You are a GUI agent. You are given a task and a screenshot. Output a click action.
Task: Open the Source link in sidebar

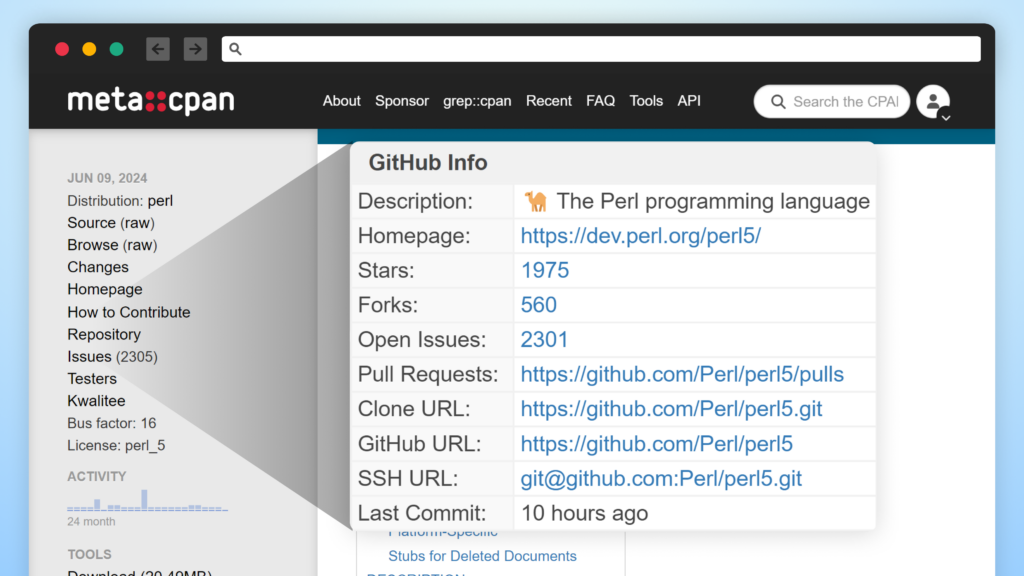click(91, 223)
